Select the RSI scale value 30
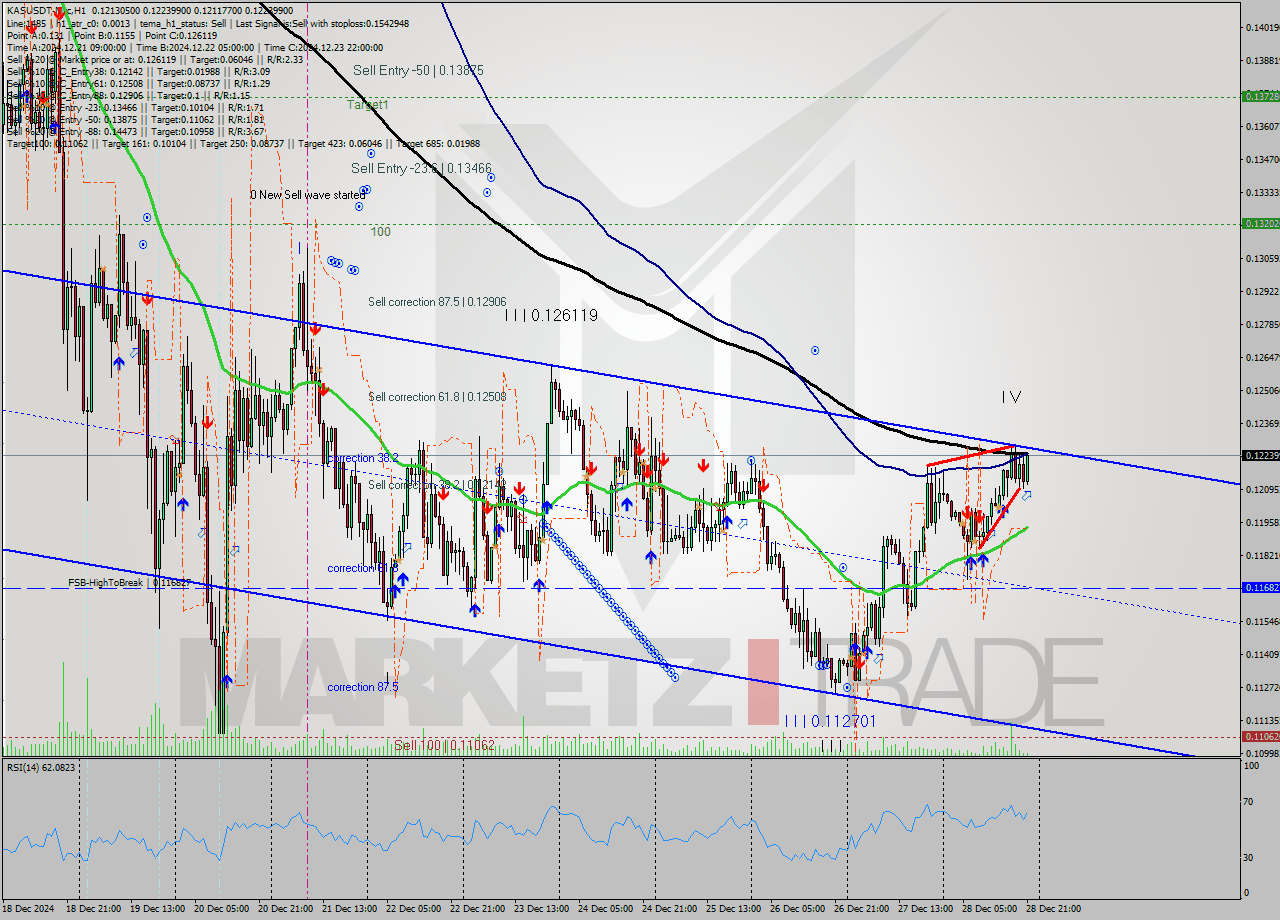Screen dimensions: 1280x920 1249,857
